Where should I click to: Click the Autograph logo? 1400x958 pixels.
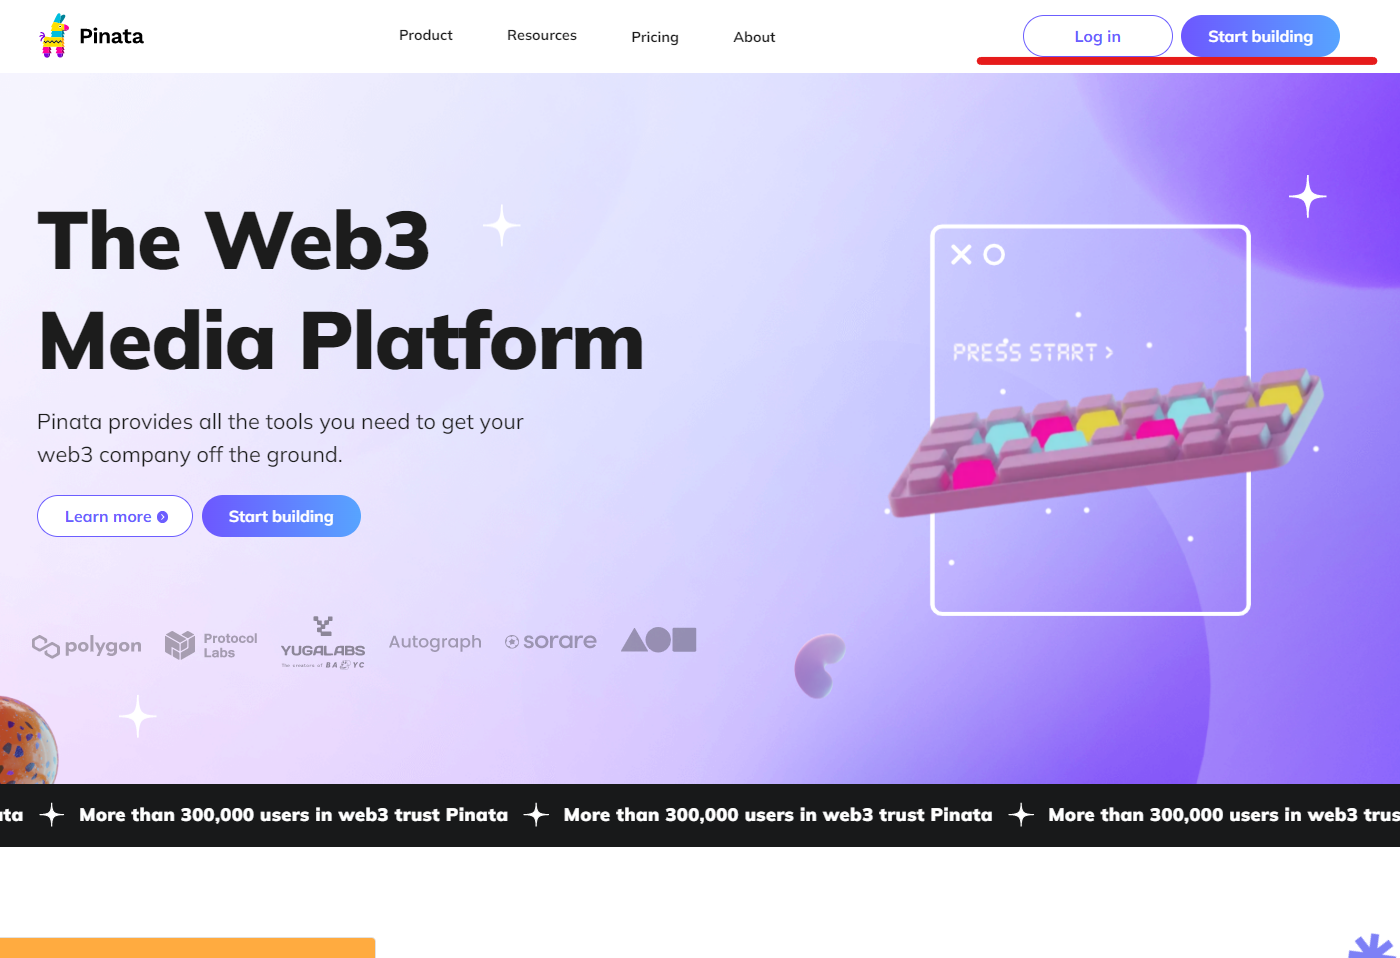pos(435,642)
